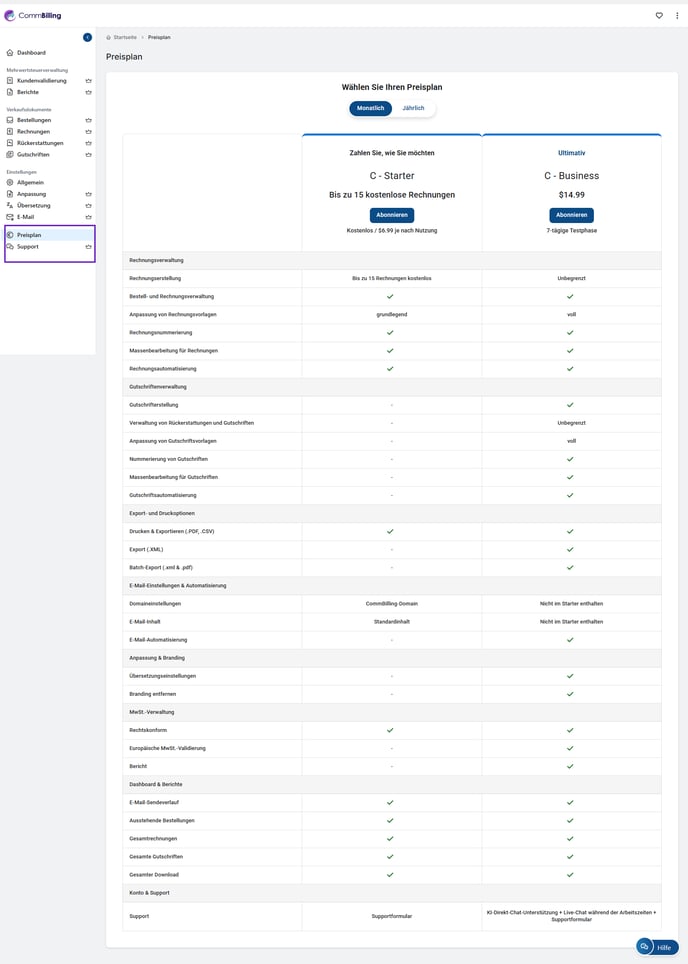Open the Hilfe chat widget

[657, 946]
